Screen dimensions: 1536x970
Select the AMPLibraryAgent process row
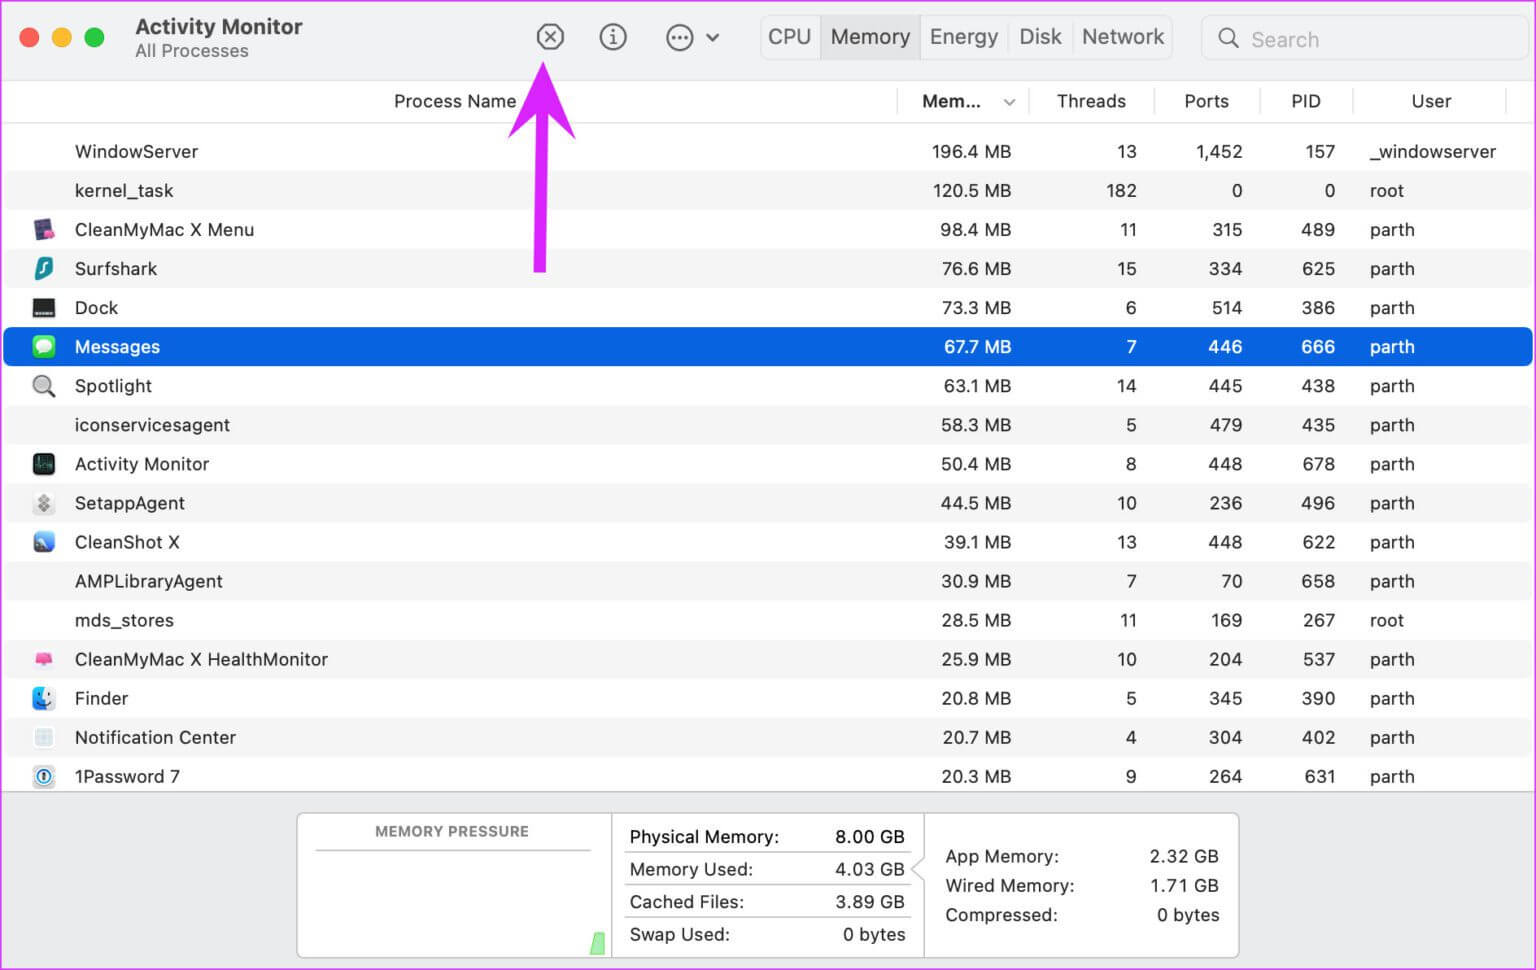pos(768,581)
